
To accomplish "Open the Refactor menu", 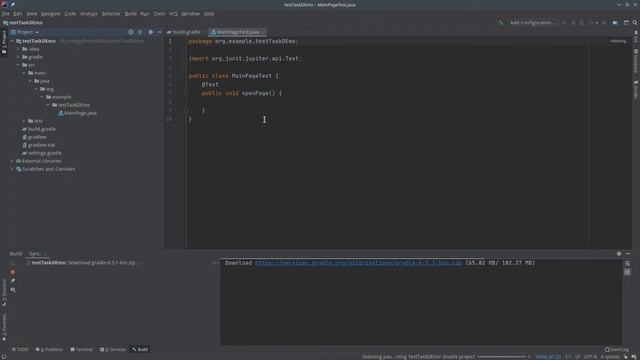I will (x=111, y=13).
